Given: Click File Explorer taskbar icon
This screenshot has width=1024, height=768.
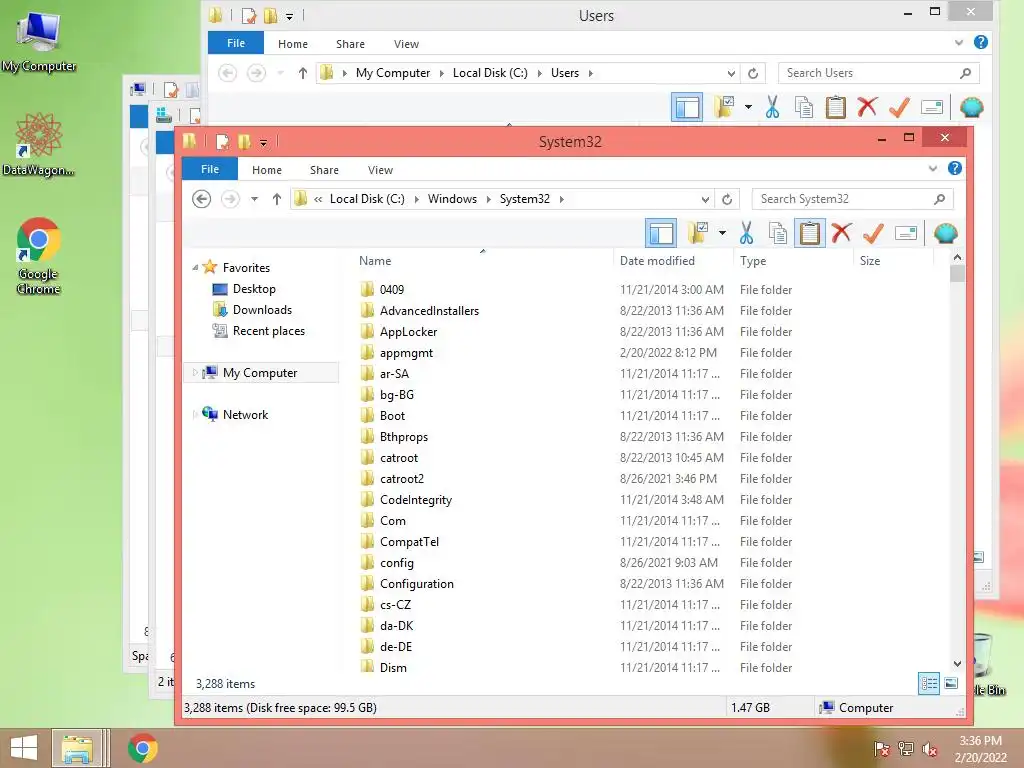Looking at the screenshot, I should (77, 748).
